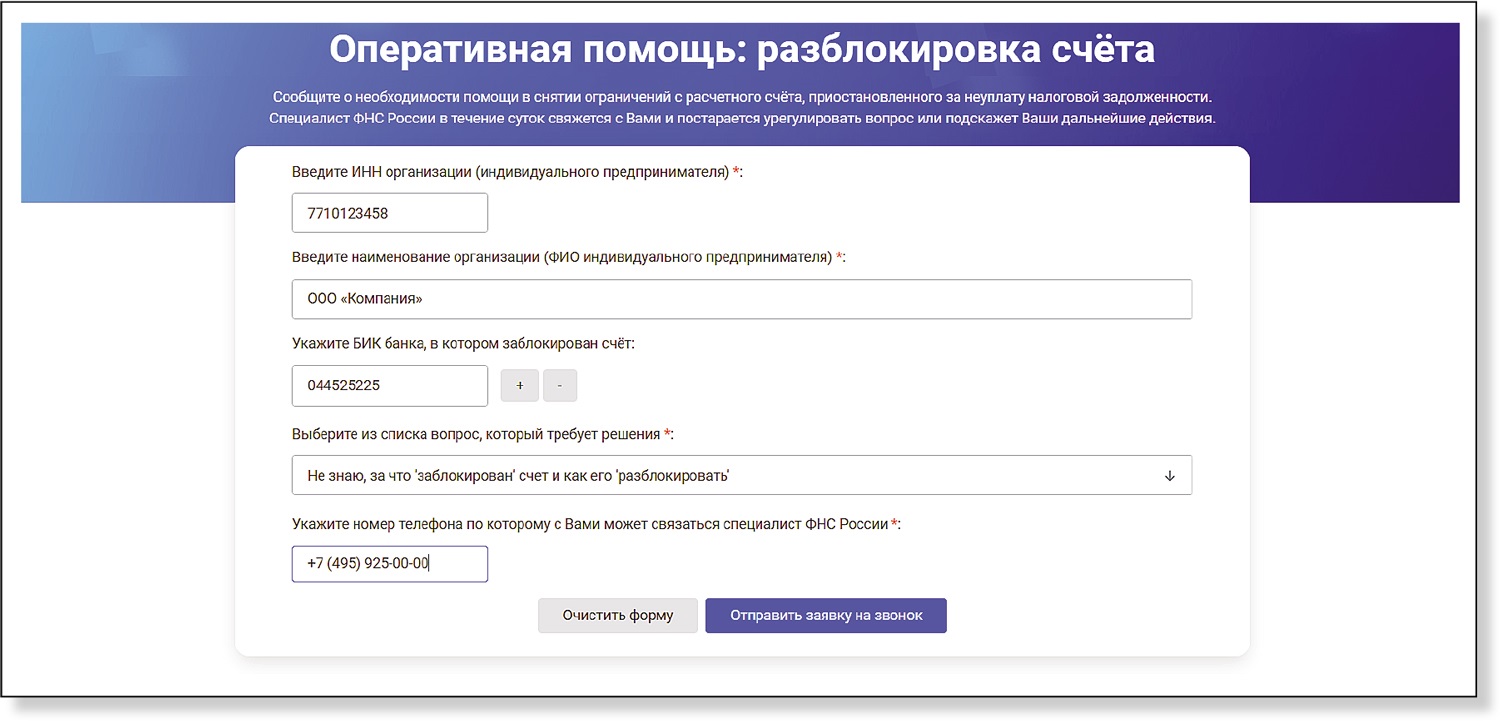Open the question selection dropdown
Screen dimensions: 1500x721
pos(742,475)
